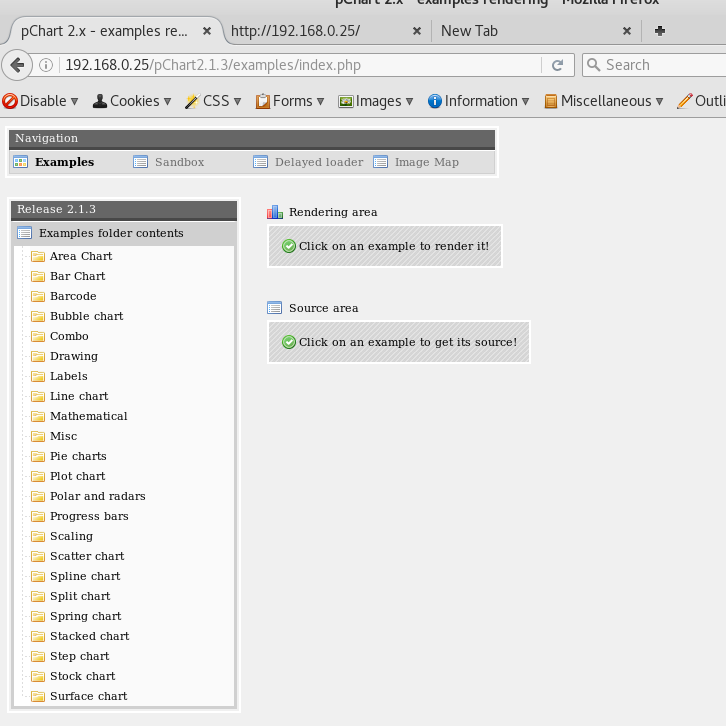
Task: Click the Line chart folder icon
Action: click(38, 396)
